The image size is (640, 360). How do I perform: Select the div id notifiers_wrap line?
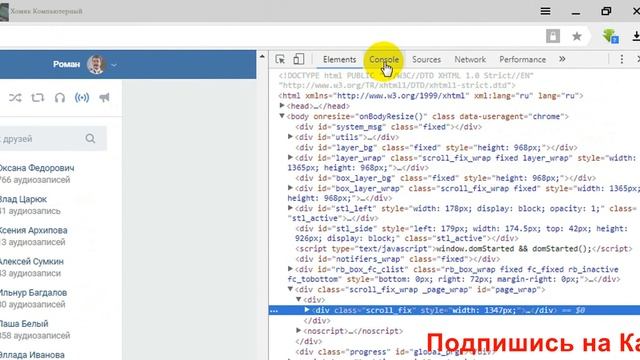click(x=397, y=259)
